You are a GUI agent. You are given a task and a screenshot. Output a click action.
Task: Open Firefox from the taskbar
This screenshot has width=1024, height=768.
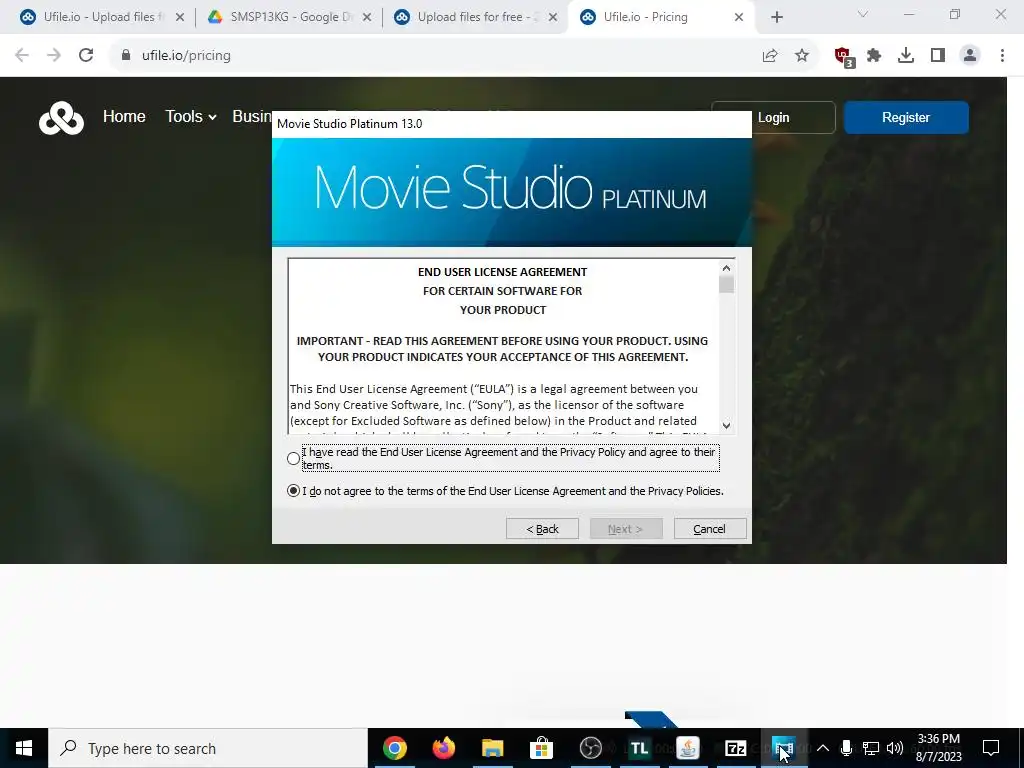click(x=444, y=748)
